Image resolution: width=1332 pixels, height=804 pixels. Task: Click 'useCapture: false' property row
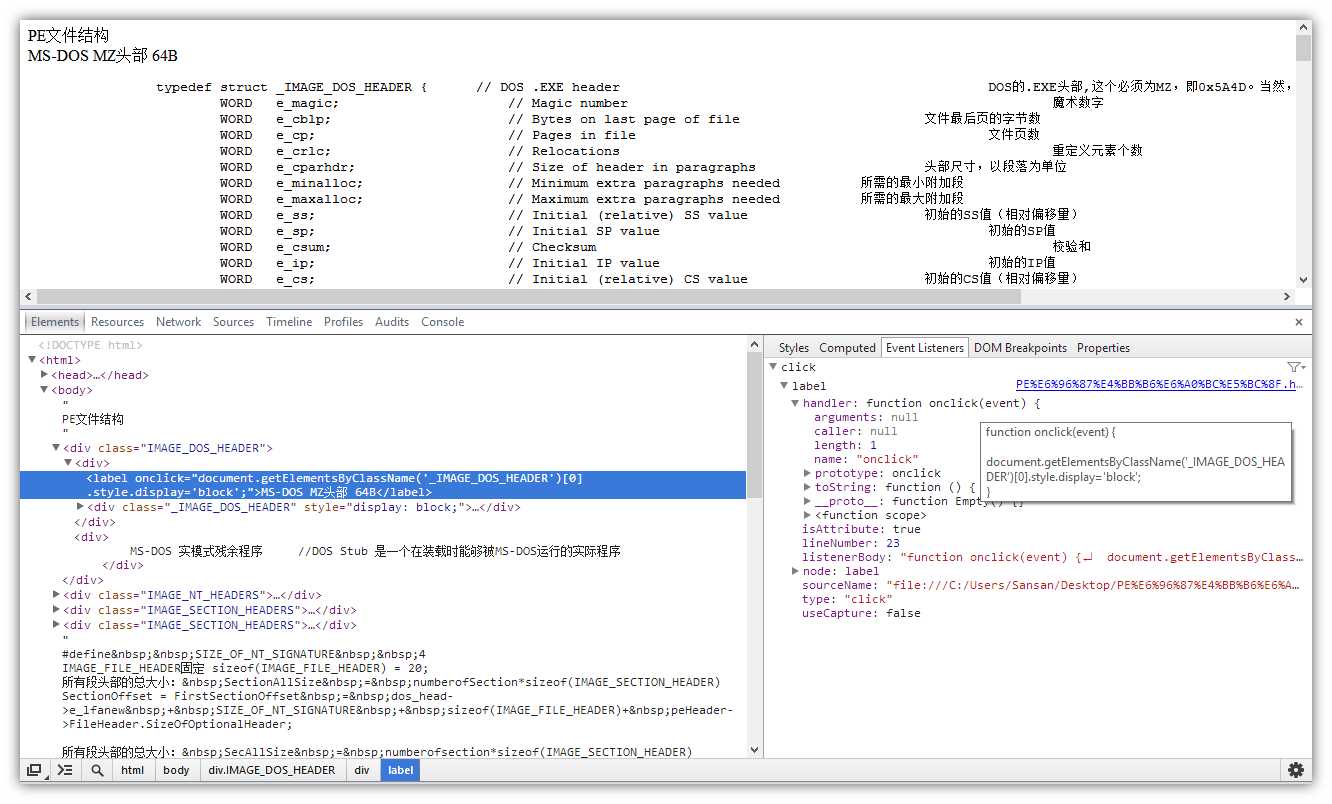(861, 613)
